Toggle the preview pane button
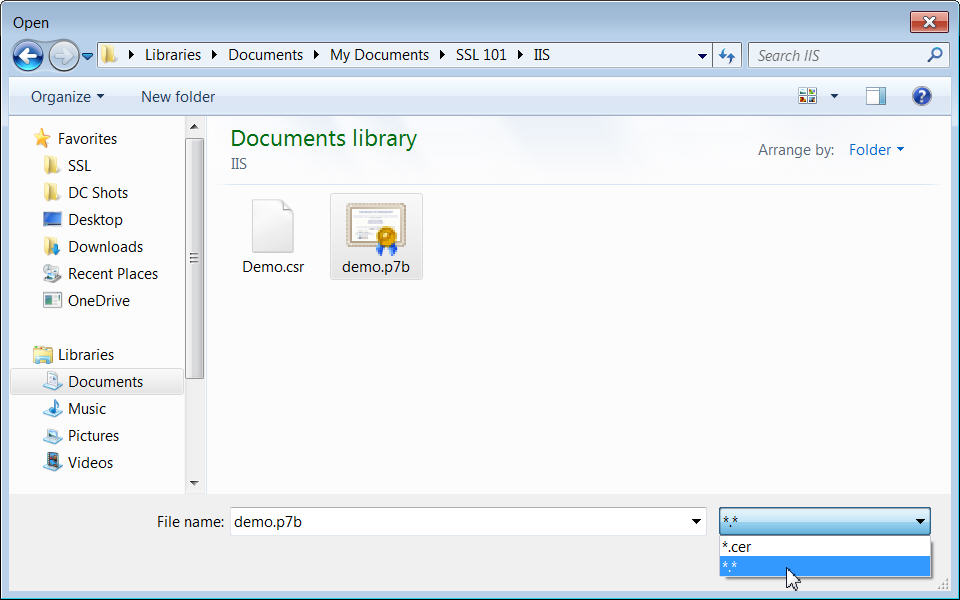This screenshot has width=960, height=600. (x=876, y=96)
